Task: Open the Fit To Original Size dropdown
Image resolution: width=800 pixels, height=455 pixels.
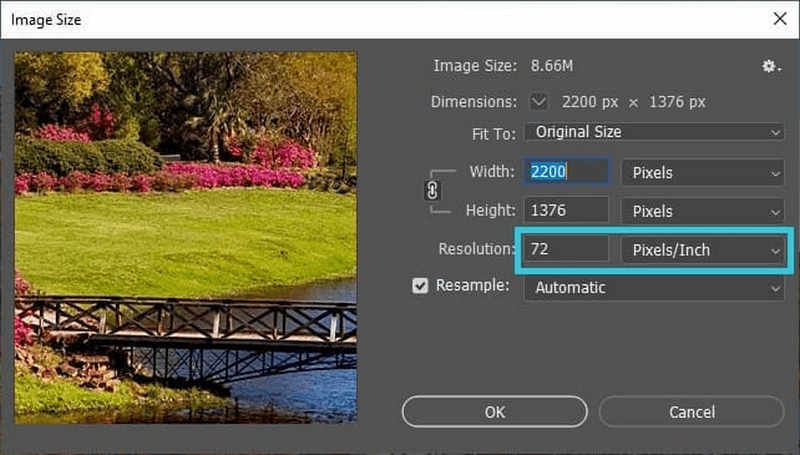Action: 655,132
